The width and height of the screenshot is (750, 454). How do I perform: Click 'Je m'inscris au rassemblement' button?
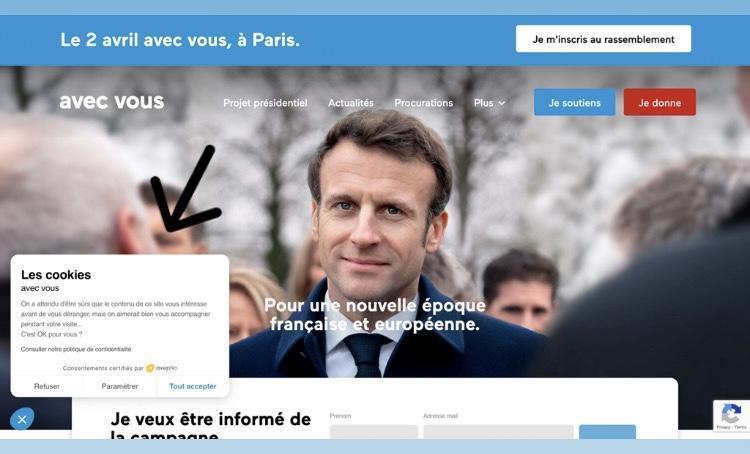603,39
